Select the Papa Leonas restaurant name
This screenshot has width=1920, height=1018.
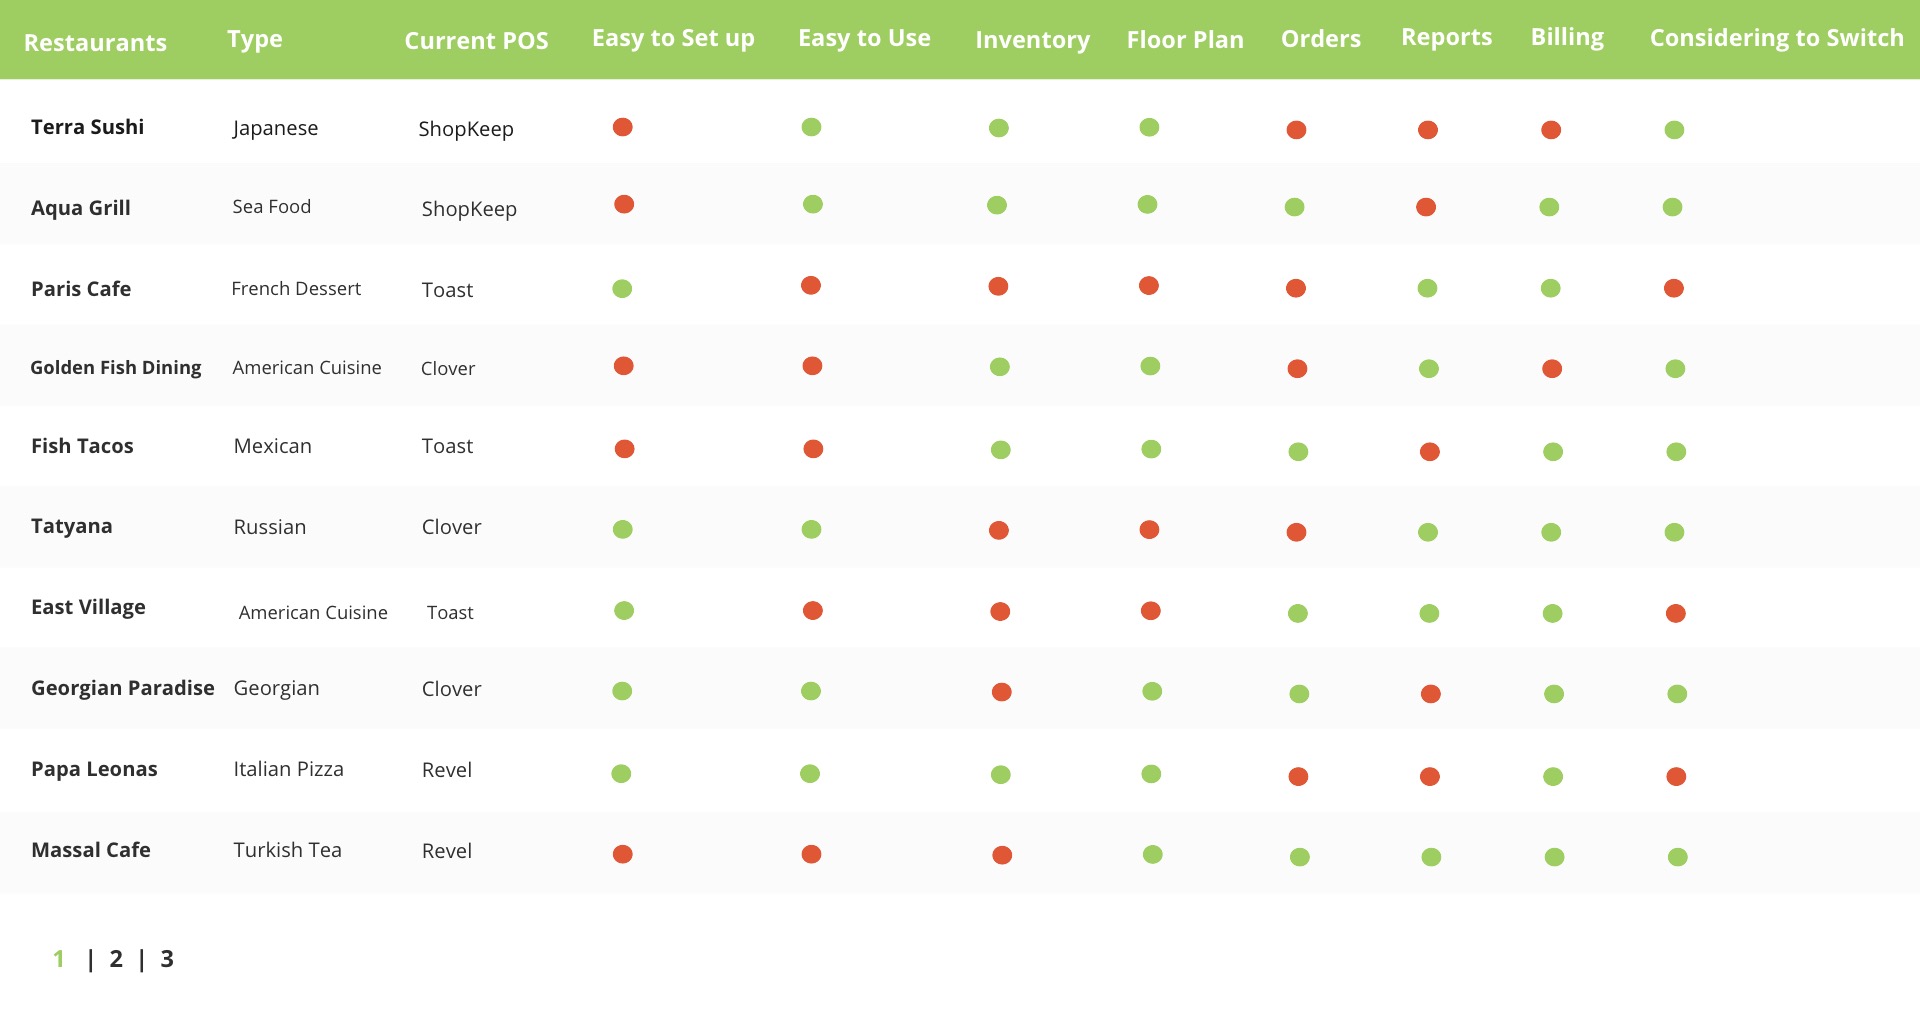(x=94, y=769)
